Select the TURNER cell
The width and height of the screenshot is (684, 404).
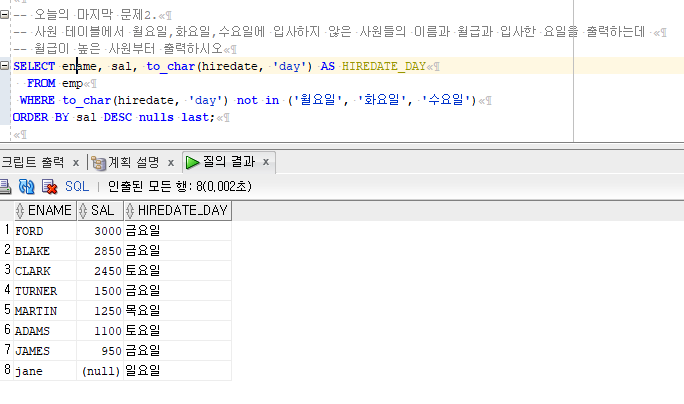click(45, 291)
